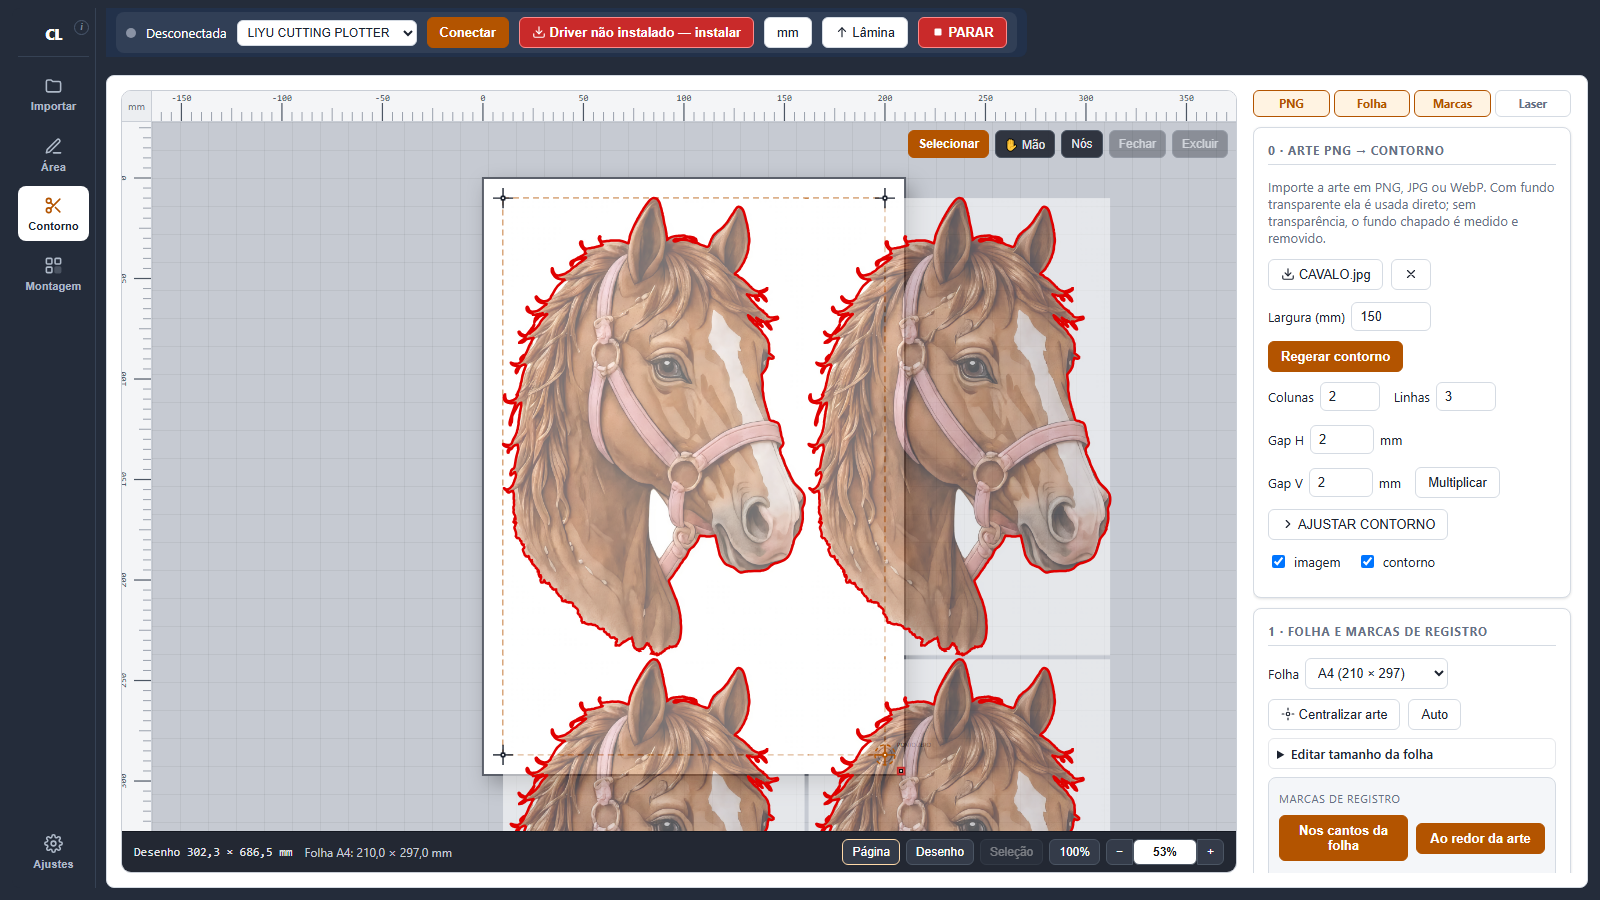Click the red PARAR stop button
Screen dimensions: 1600x900
click(x=962, y=32)
